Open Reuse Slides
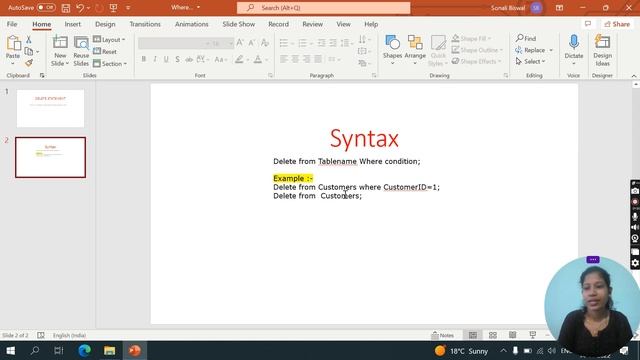The width and height of the screenshot is (640, 360). coord(81,51)
